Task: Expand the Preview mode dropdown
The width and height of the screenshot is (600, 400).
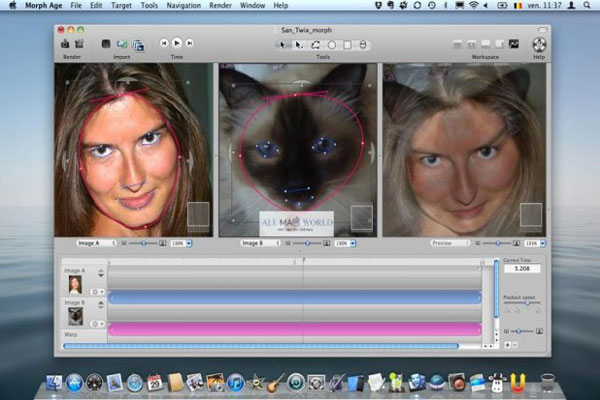Action: click(452, 243)
